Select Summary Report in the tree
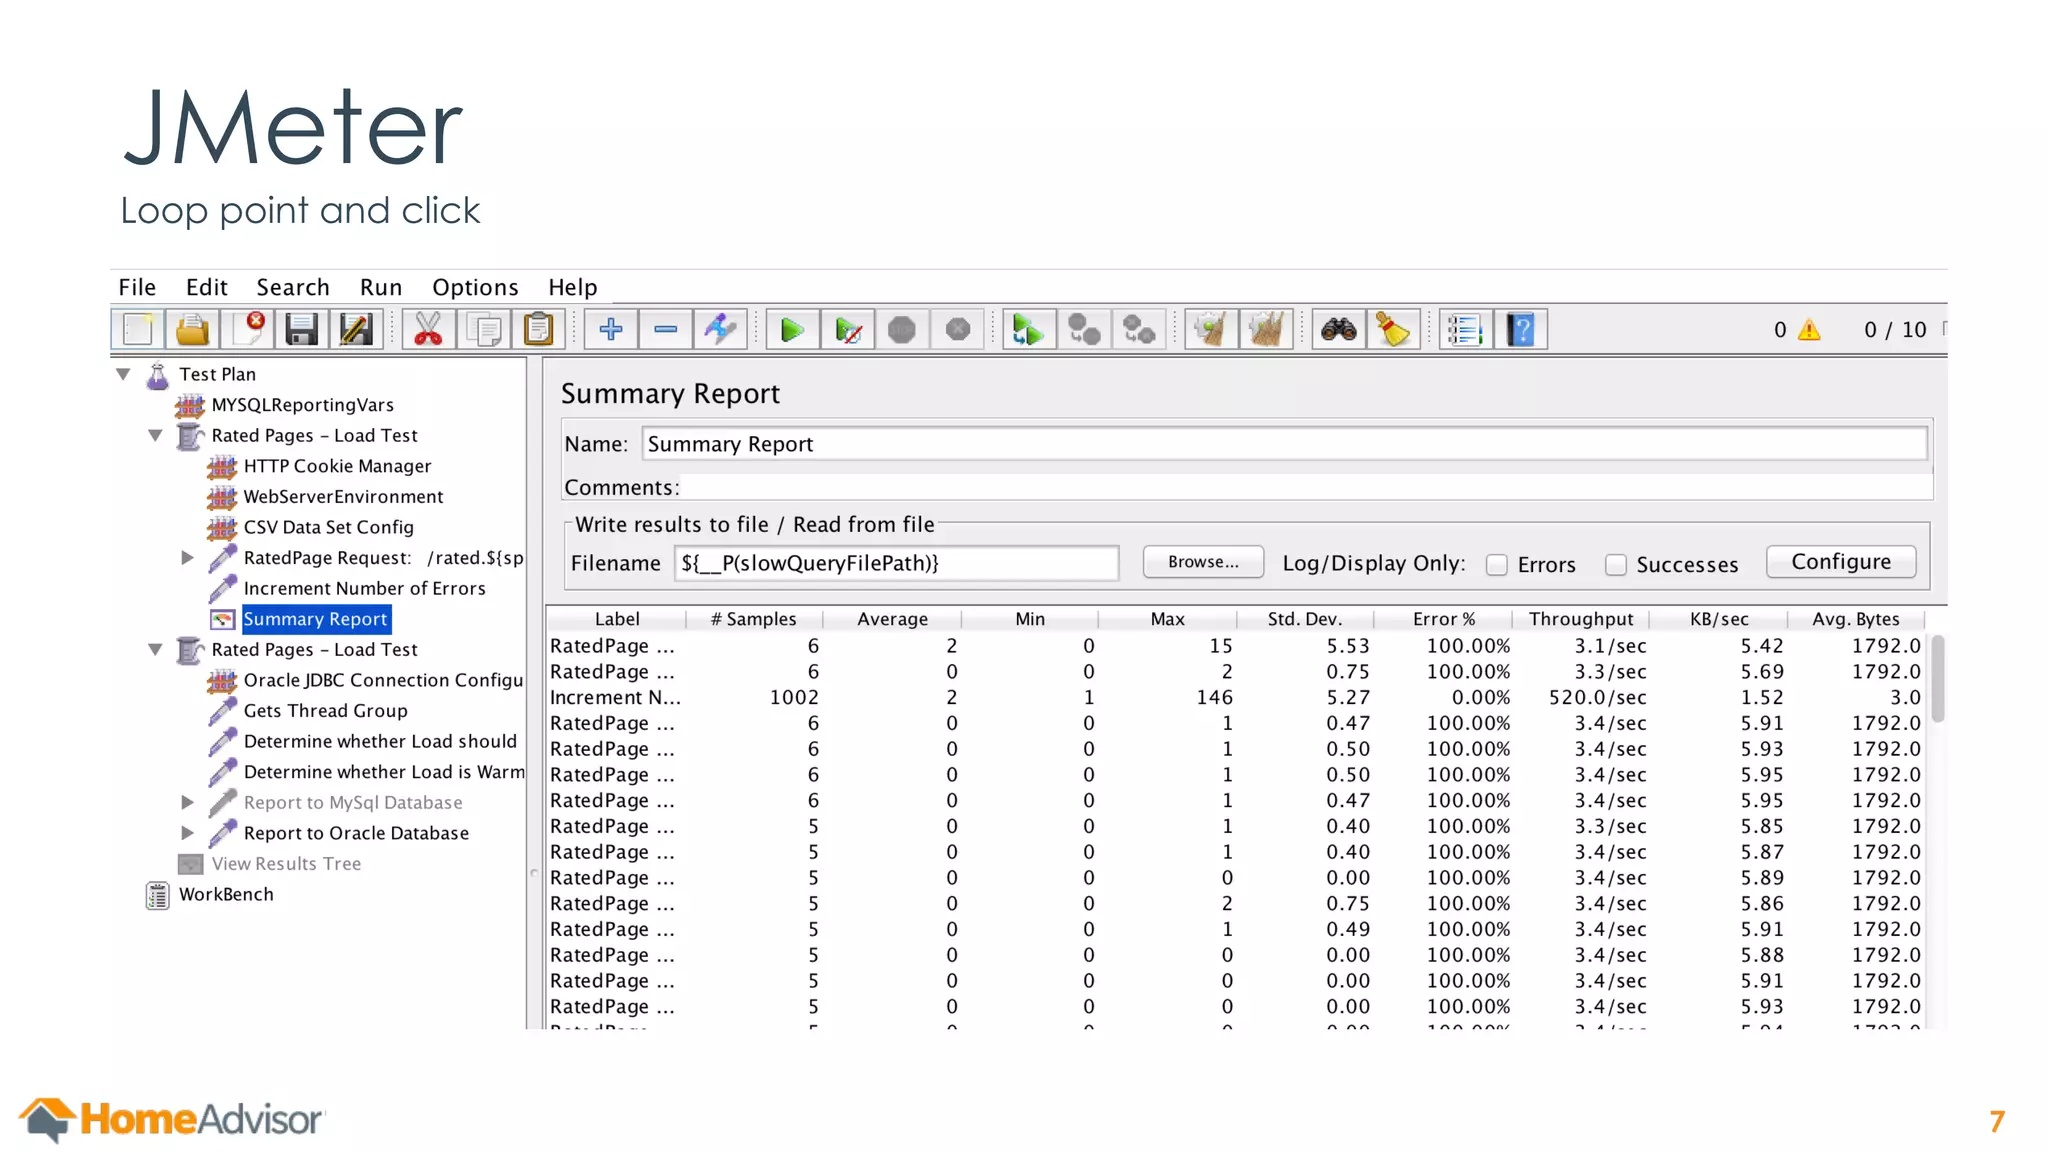 click(x=315, y=619)
